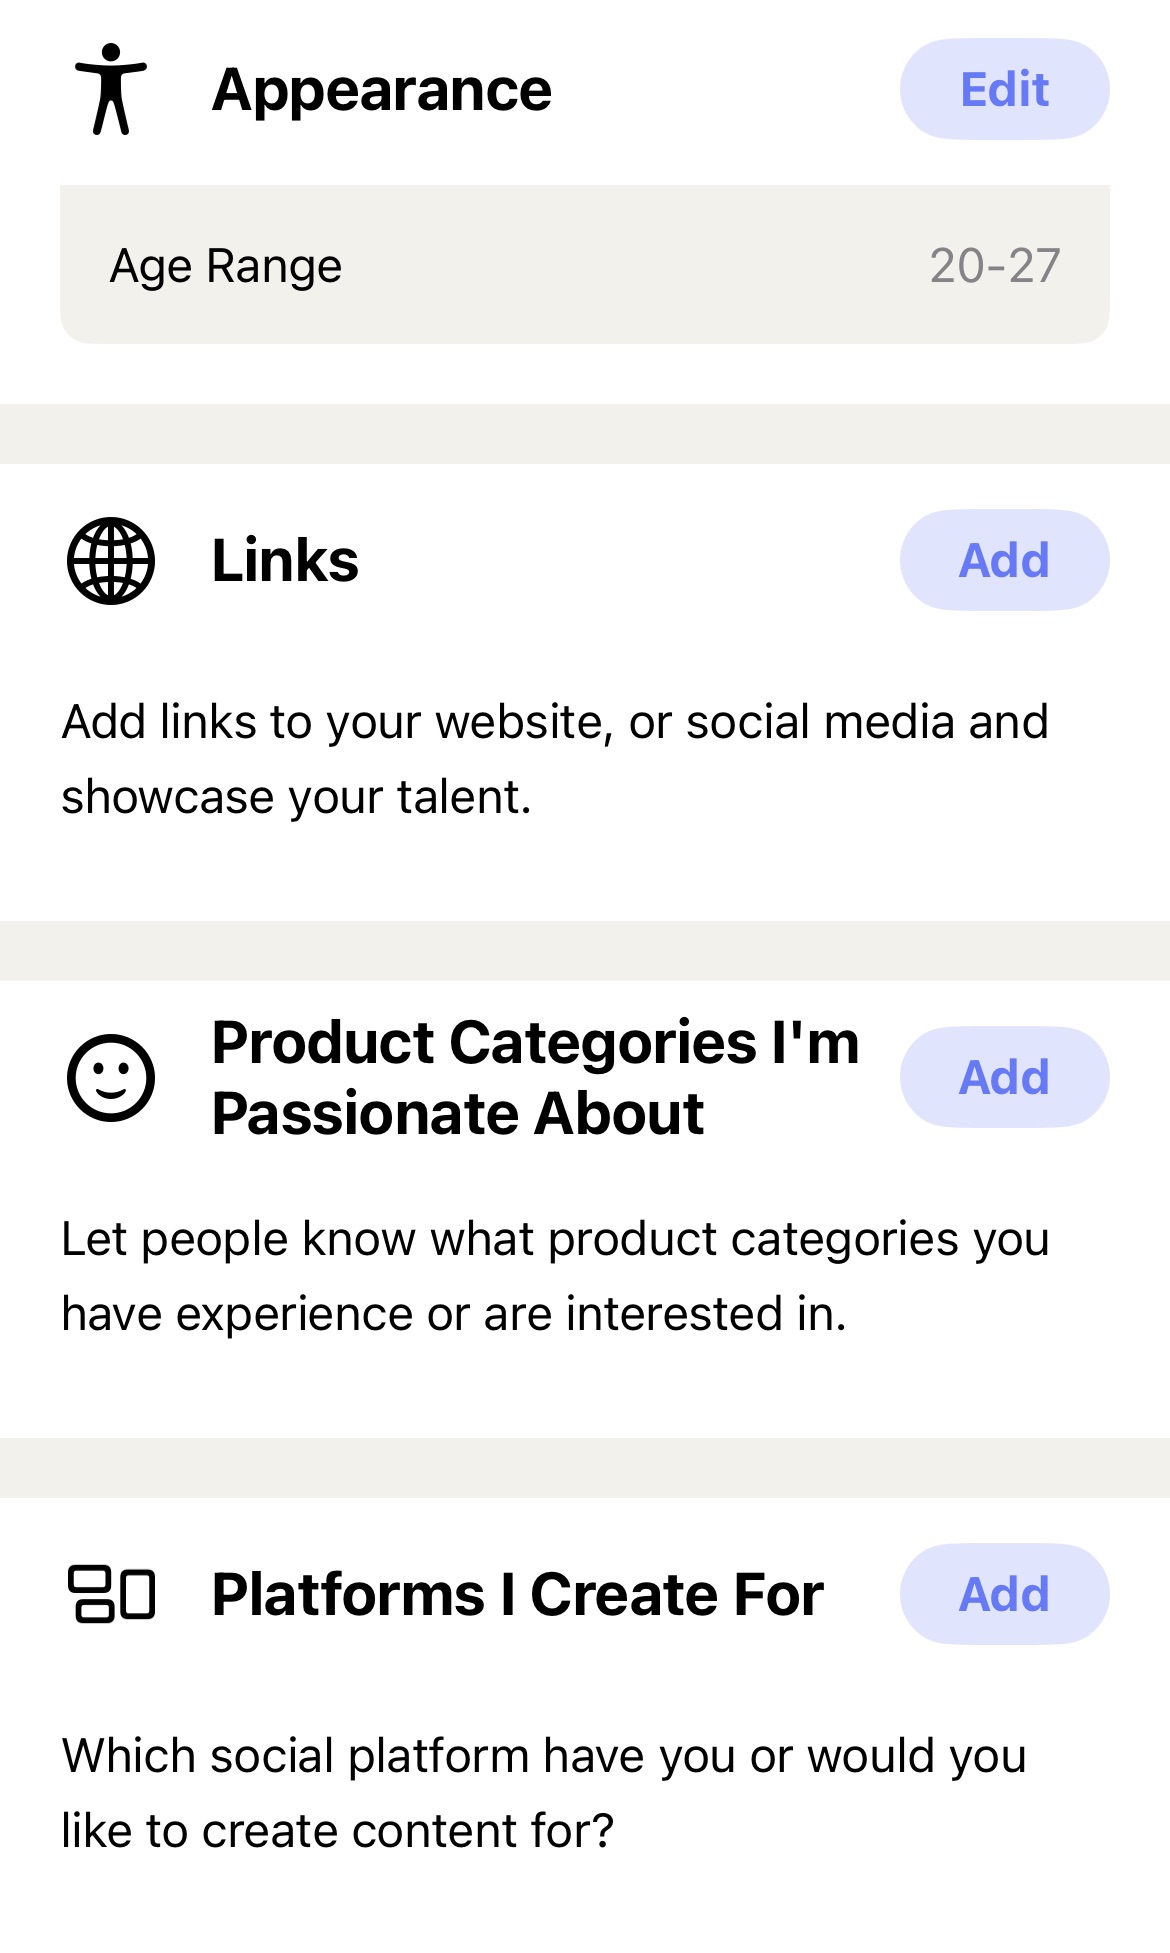Image resolution: width=1170 pixels, height=1953 pixels.
Task: Add a new link in Links
Action: pyautogui.click(x=1004, y=560)
